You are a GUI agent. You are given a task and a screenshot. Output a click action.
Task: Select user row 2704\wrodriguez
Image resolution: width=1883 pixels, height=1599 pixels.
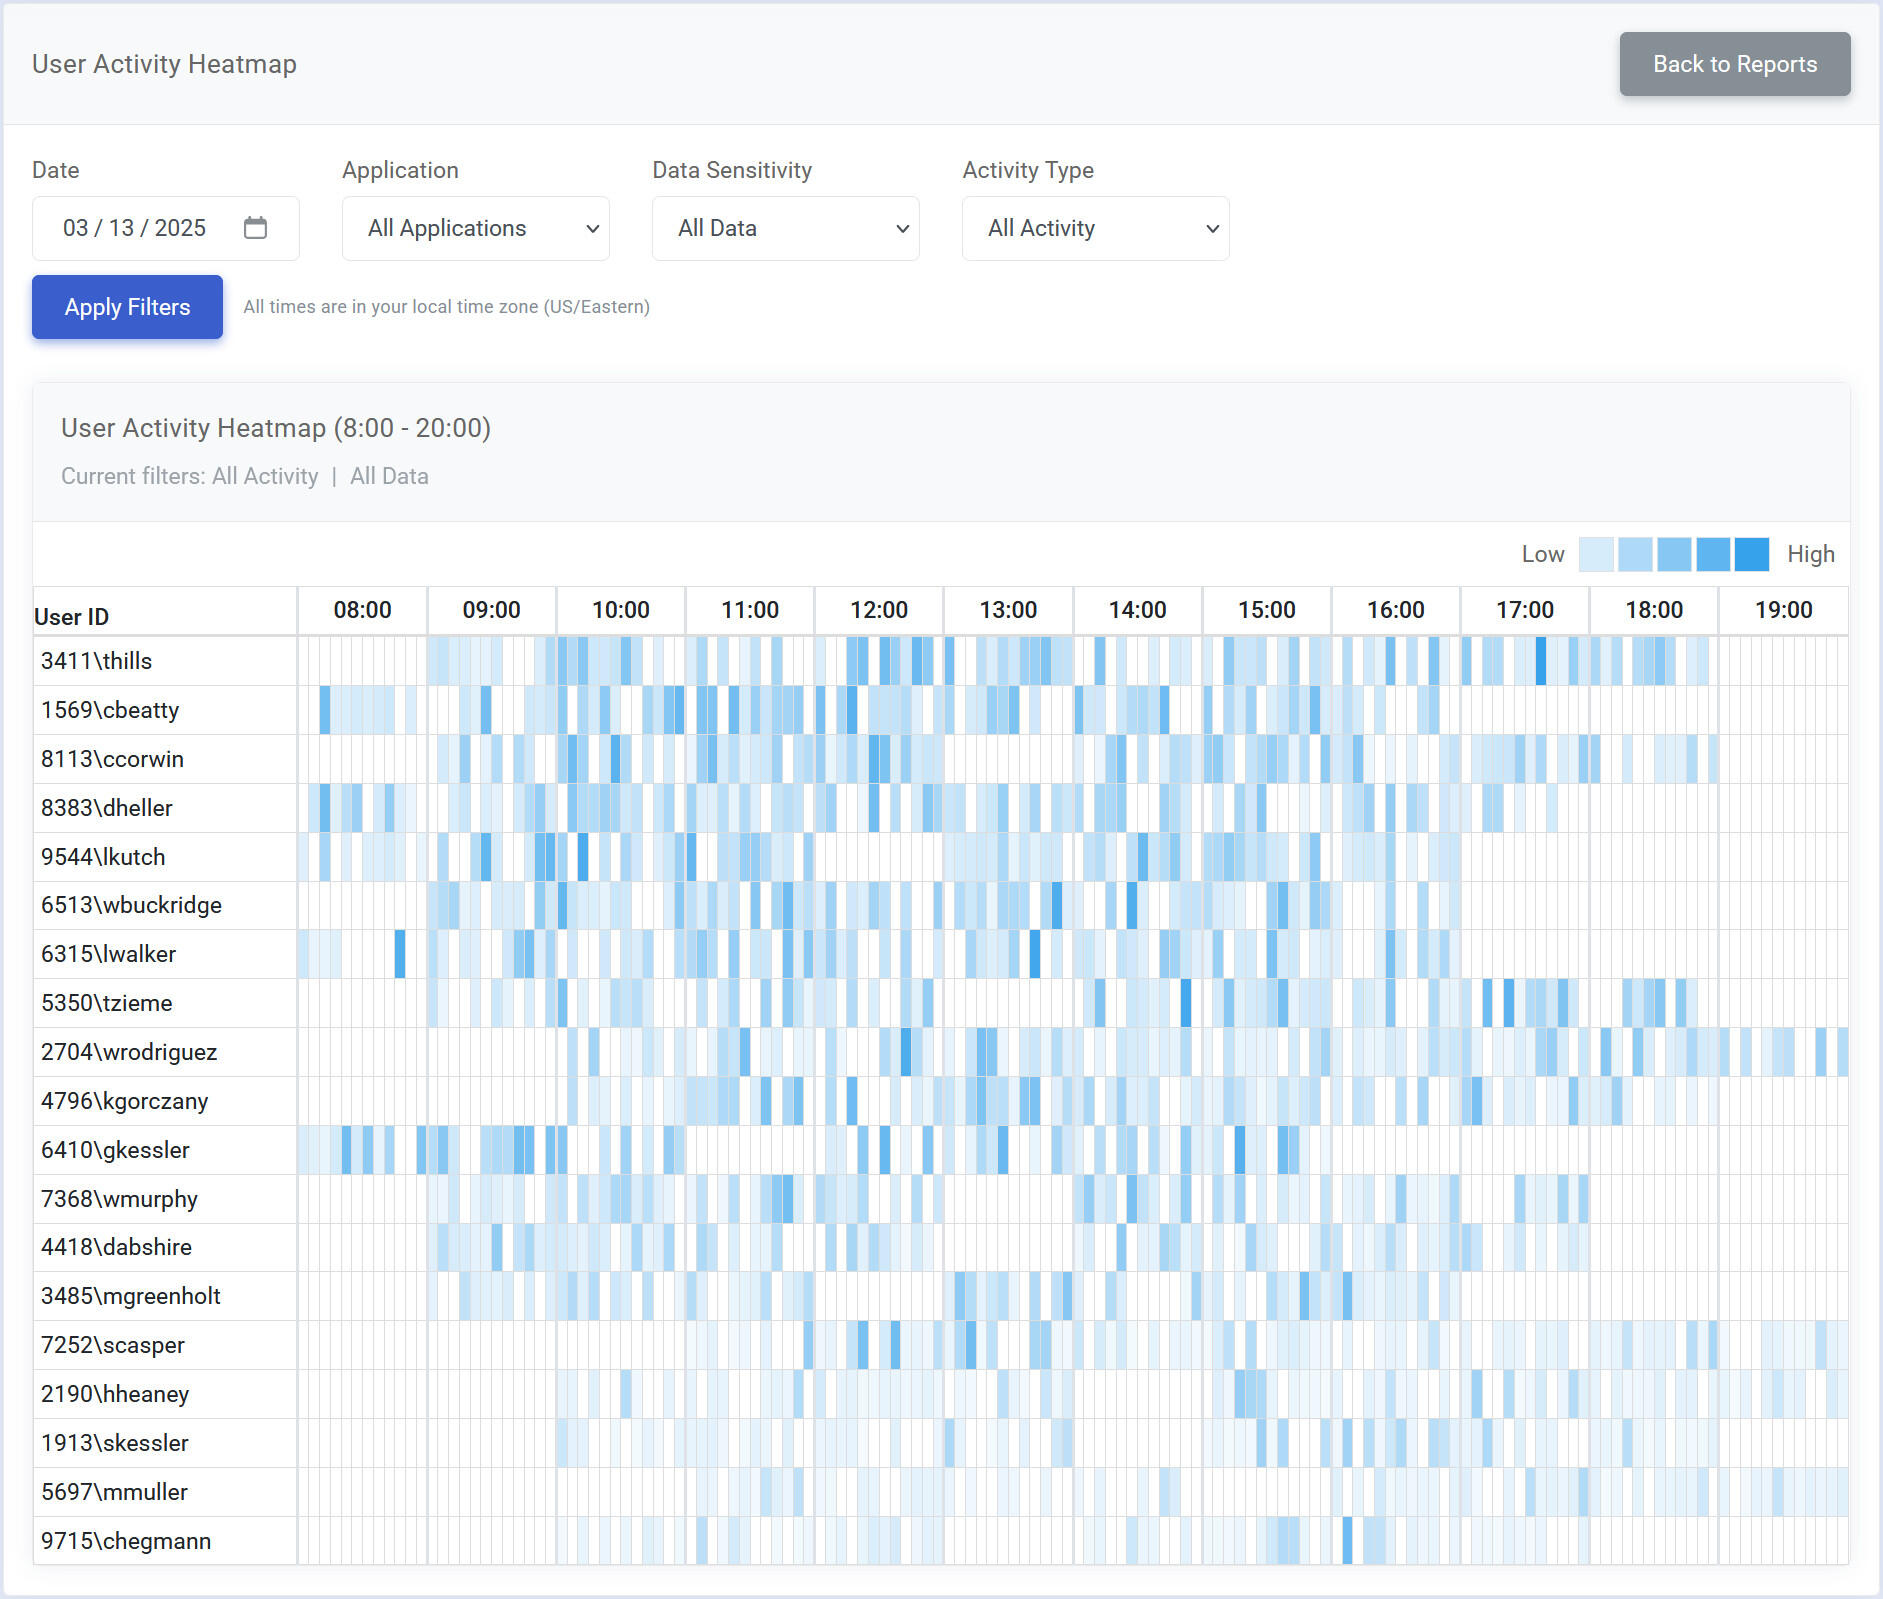(129, 1052)
